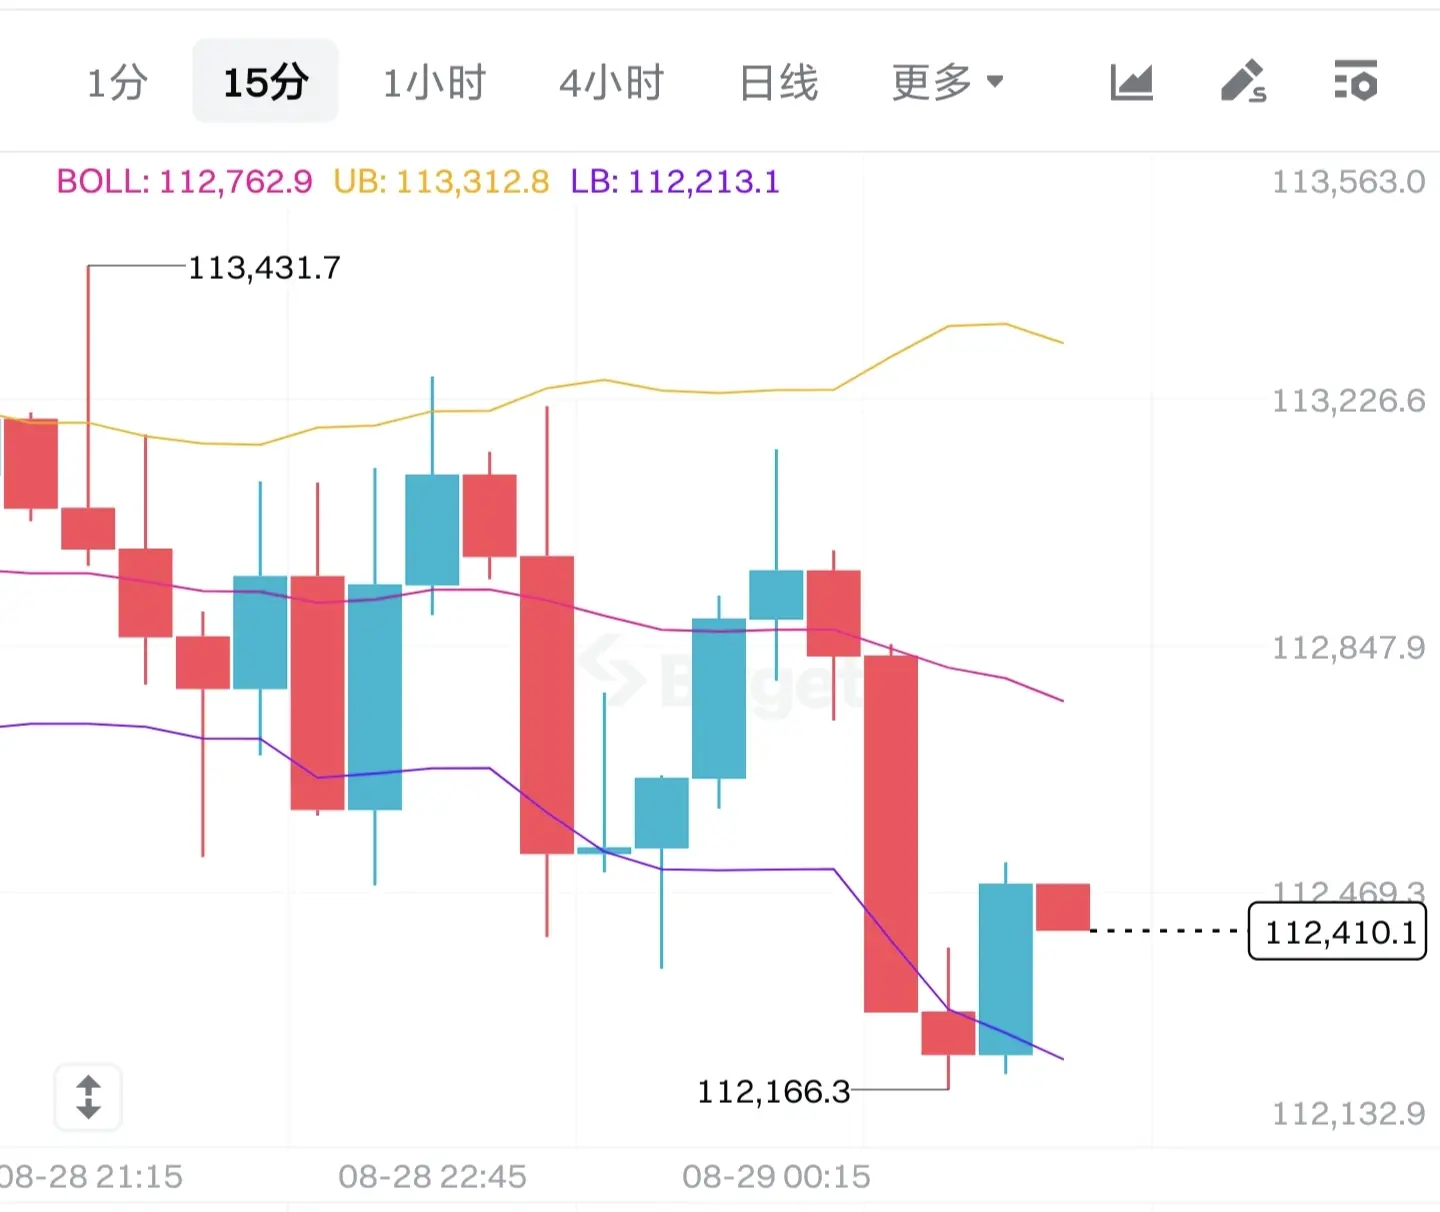This screenshot has height=1212, width=1440.
Task: Switch to the 1分 timeframe
Action: (117, 82)
